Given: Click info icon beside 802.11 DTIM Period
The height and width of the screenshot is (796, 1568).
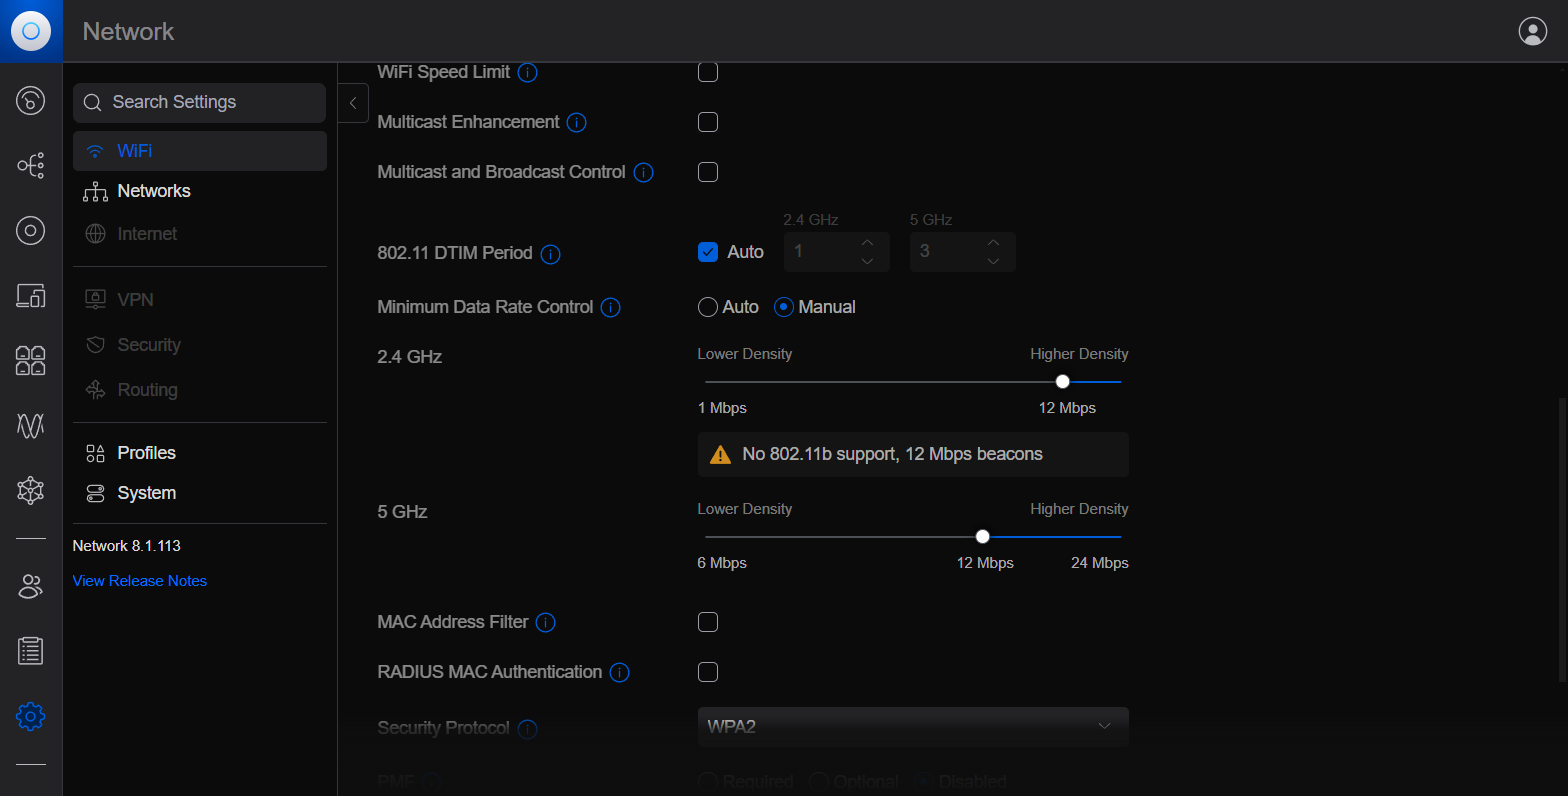Looking at the screenshot, I should pos(550,254).
